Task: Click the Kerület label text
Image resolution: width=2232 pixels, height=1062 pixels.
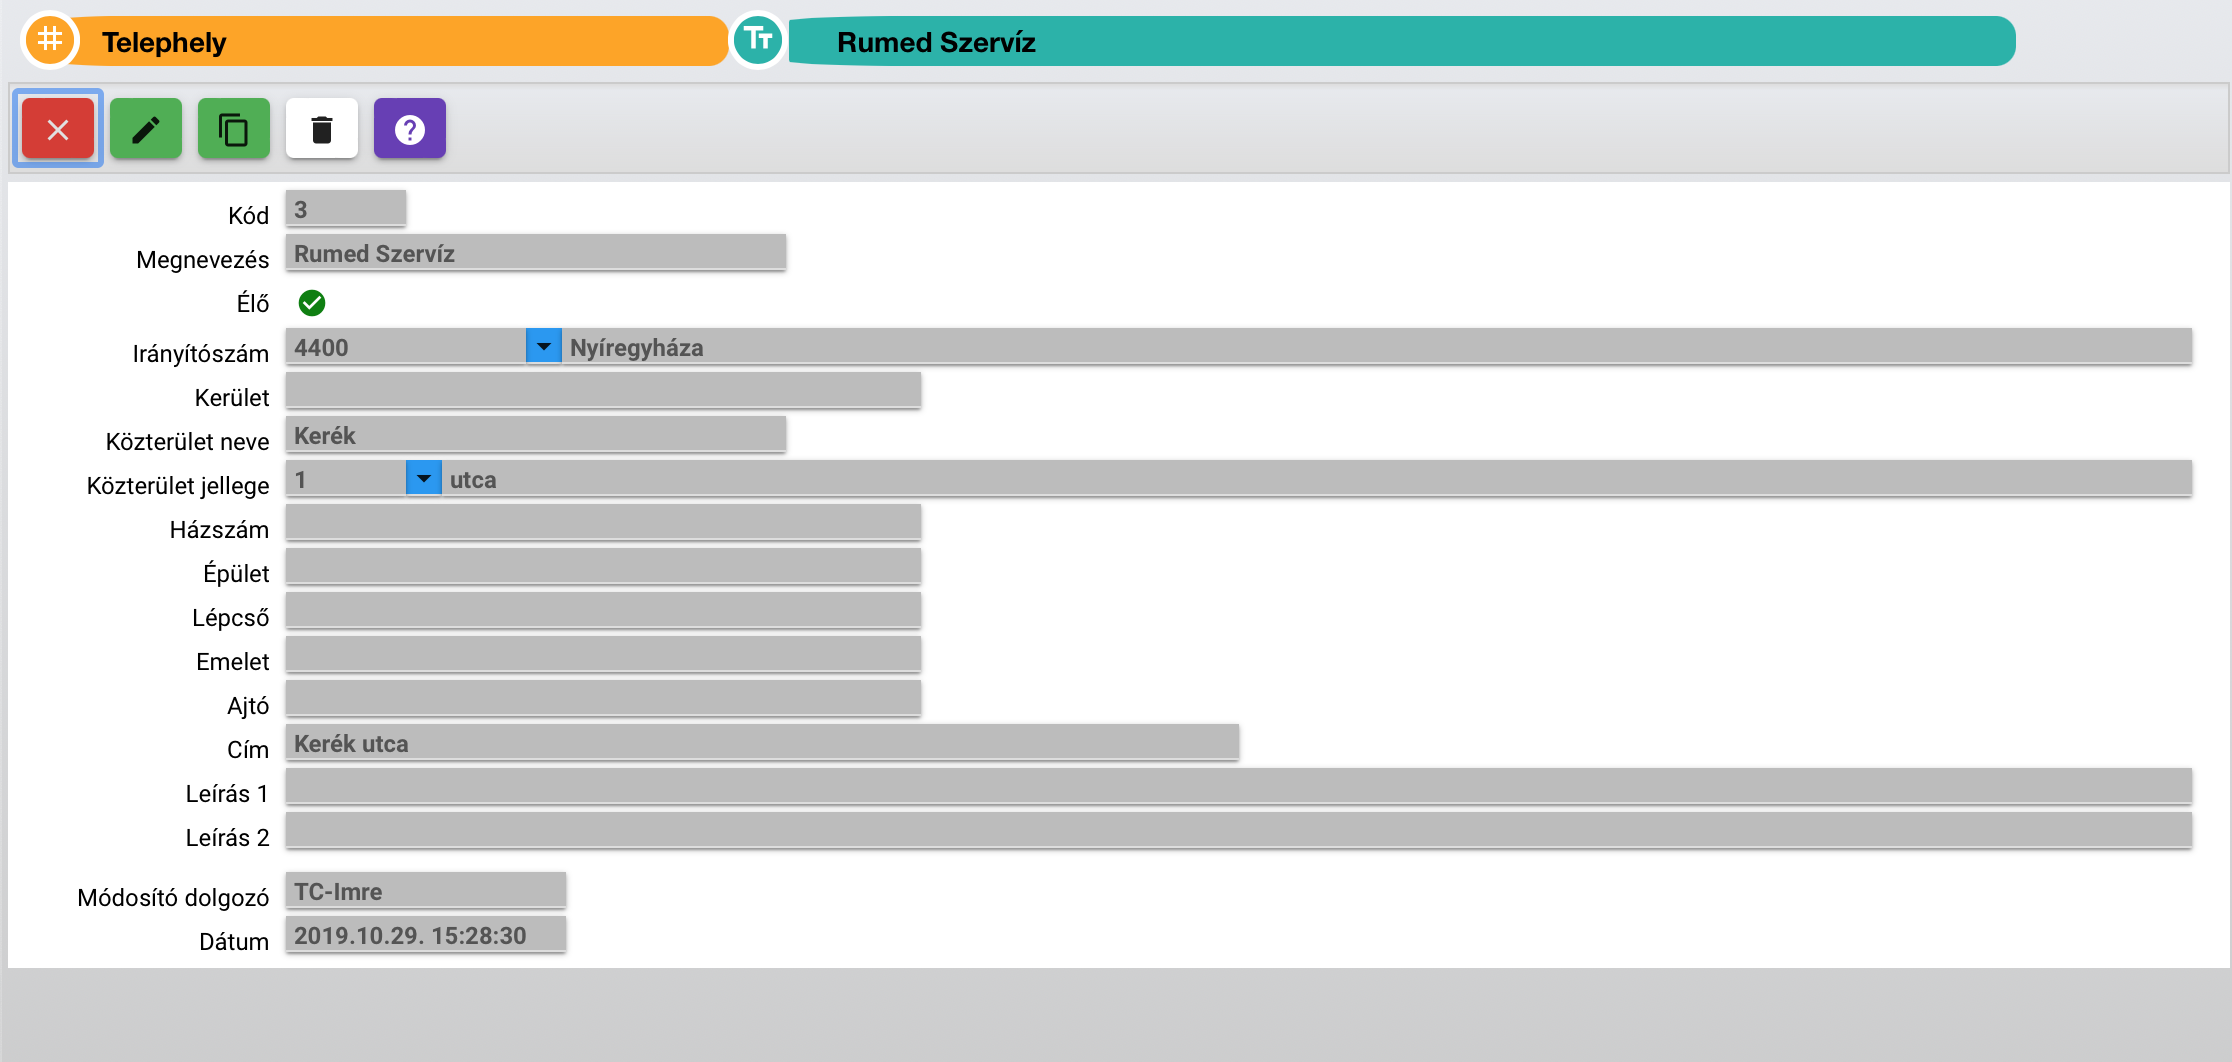Action: tap(232, 398)
